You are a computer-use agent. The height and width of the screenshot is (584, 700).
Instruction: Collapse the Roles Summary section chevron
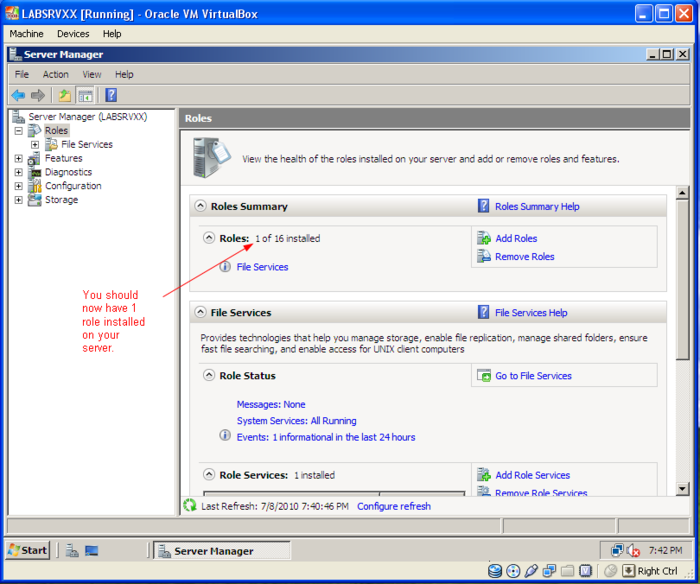point(198,206)
